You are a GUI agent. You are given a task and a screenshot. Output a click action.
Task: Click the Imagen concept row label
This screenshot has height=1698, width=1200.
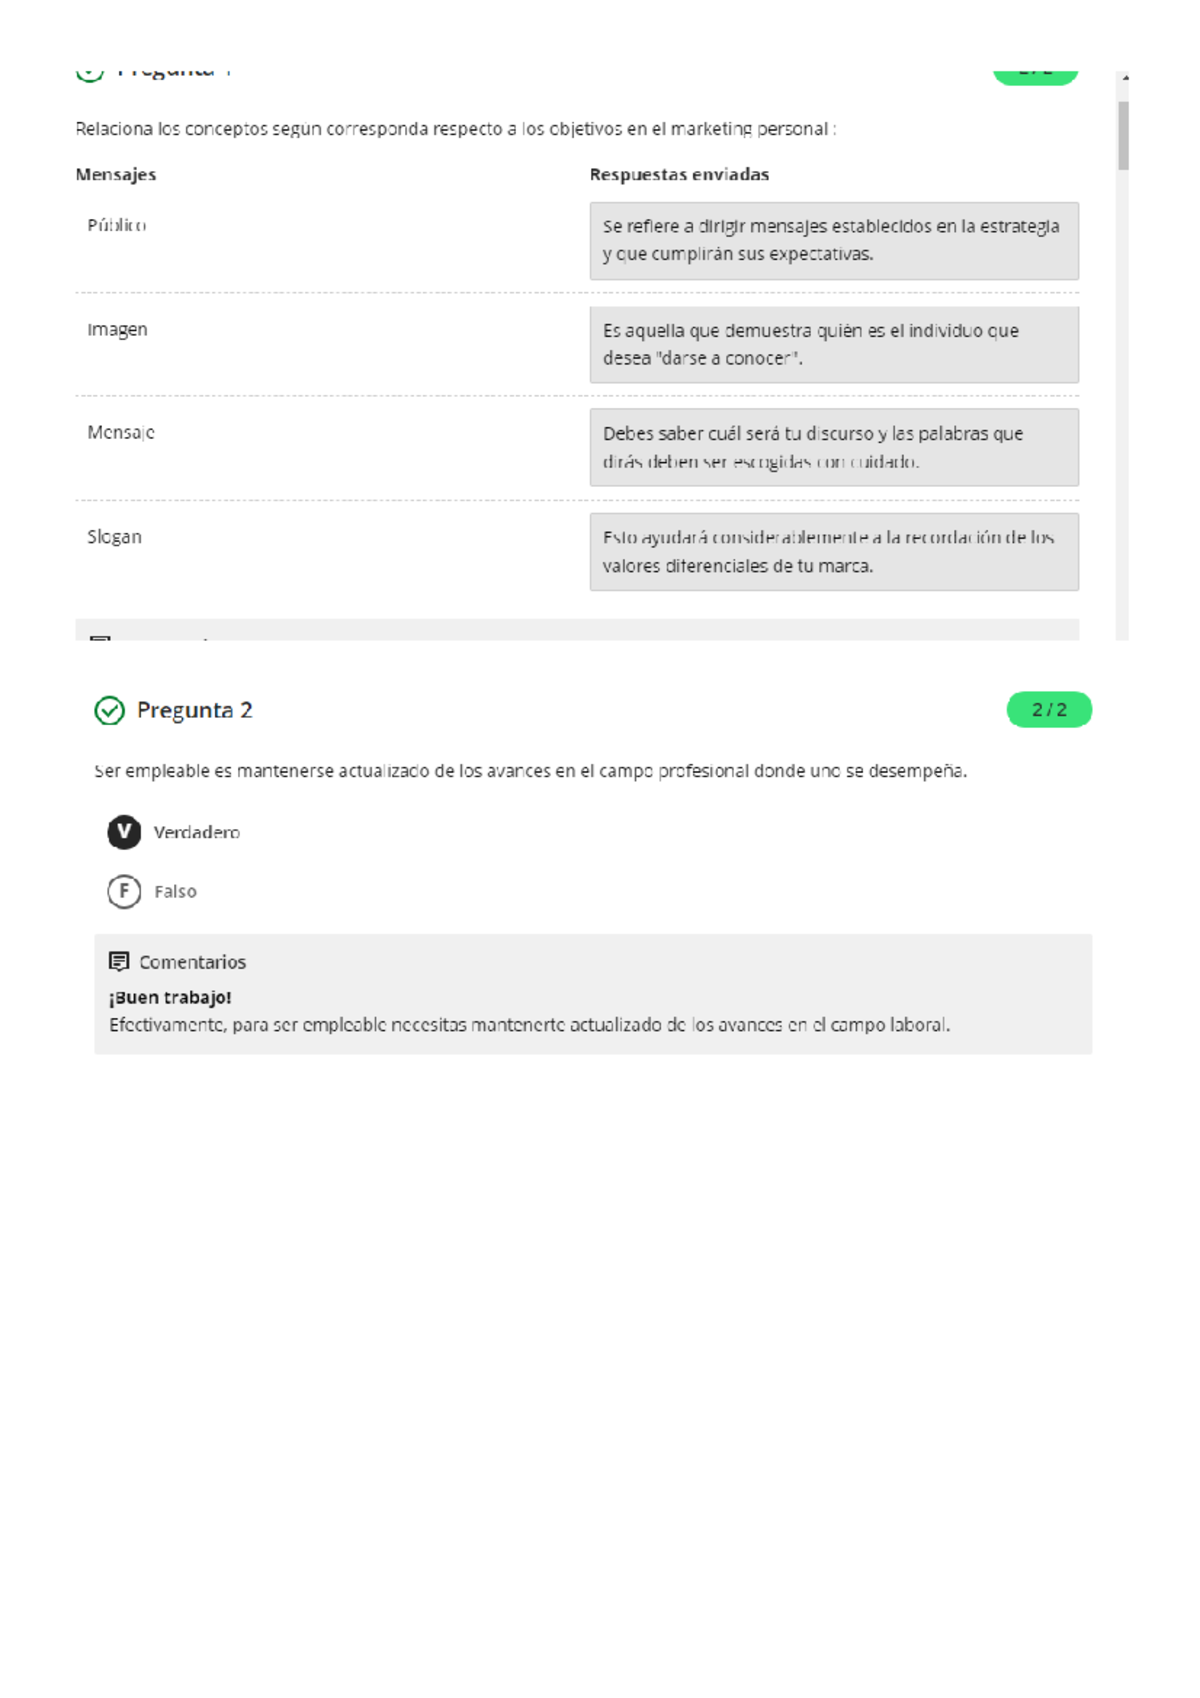[x=117, y=330]
